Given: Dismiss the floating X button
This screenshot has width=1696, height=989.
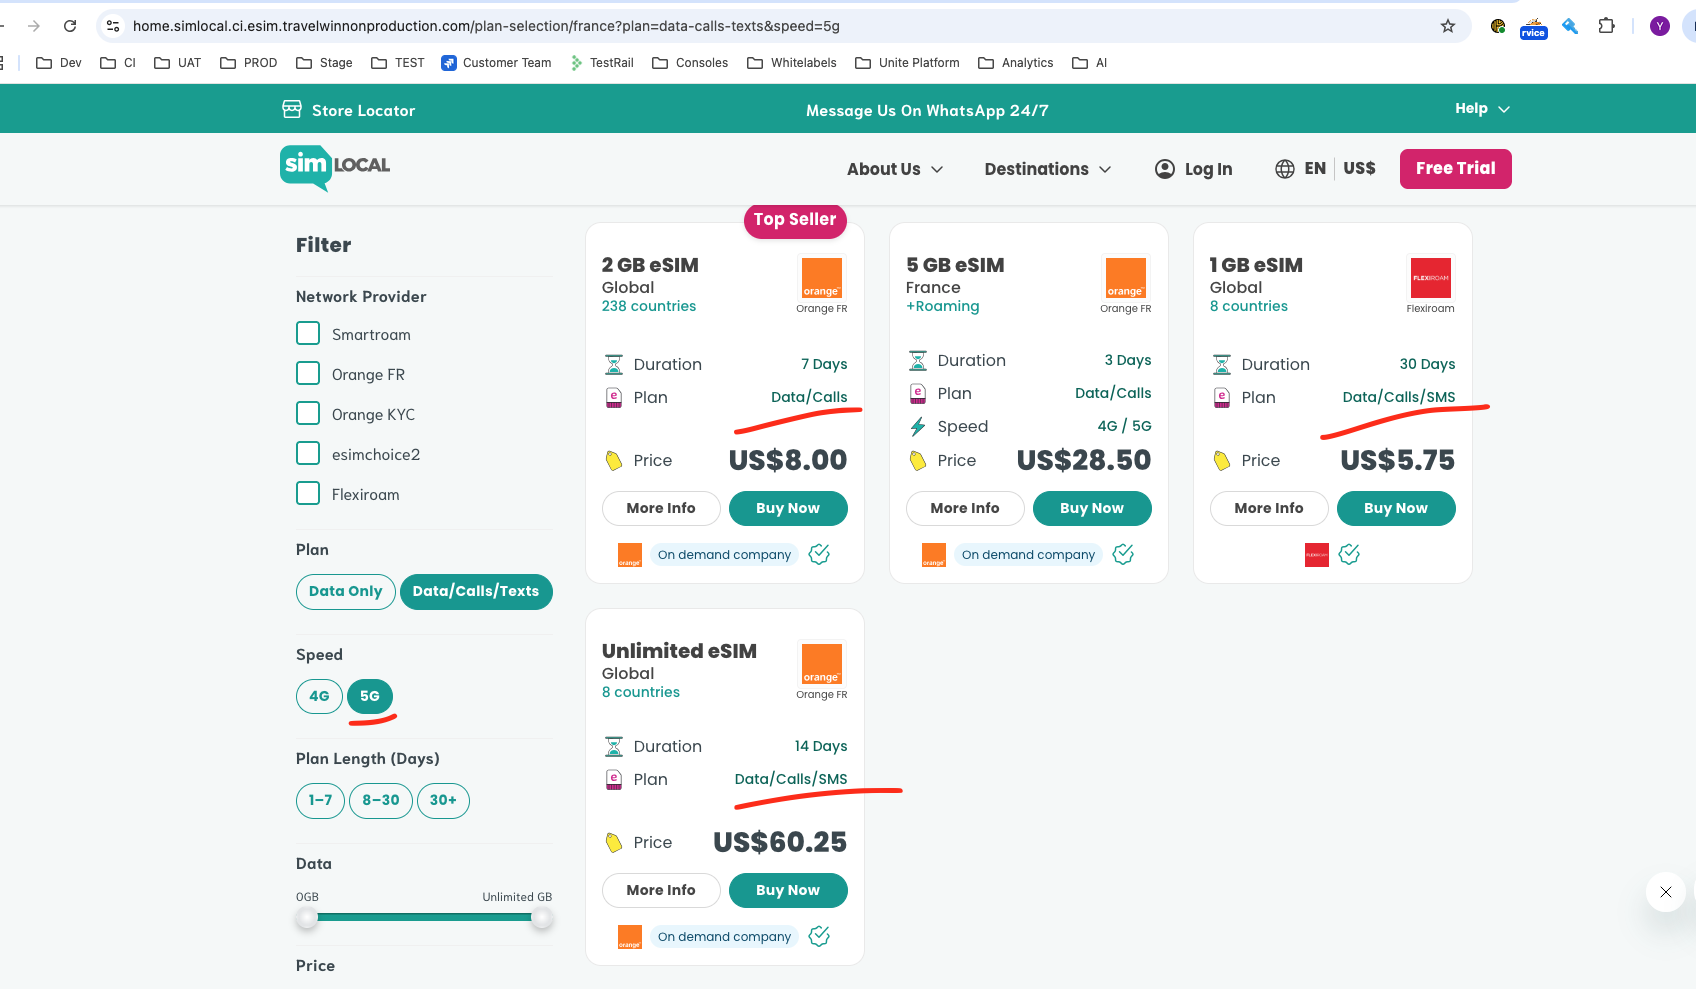Looking at the screenshot, I should click(1665, 892).
